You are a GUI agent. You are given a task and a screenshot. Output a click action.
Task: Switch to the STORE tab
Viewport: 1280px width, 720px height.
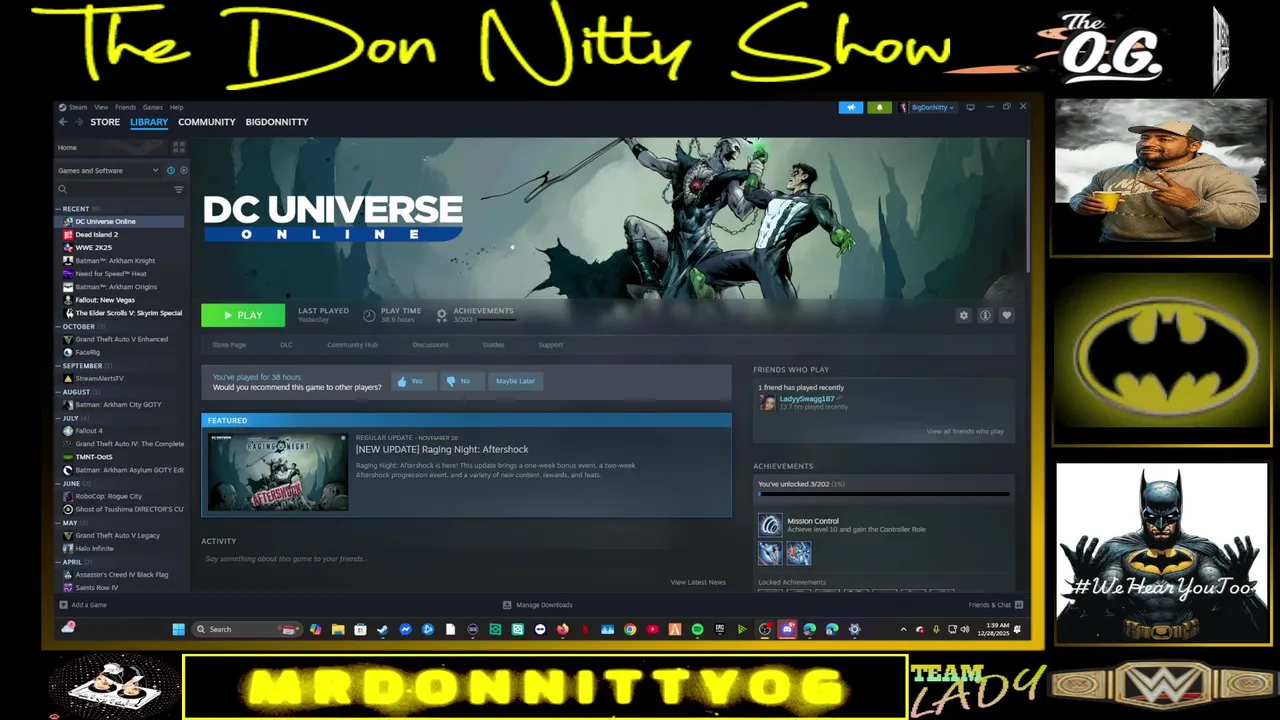click(x=105, y=122)
